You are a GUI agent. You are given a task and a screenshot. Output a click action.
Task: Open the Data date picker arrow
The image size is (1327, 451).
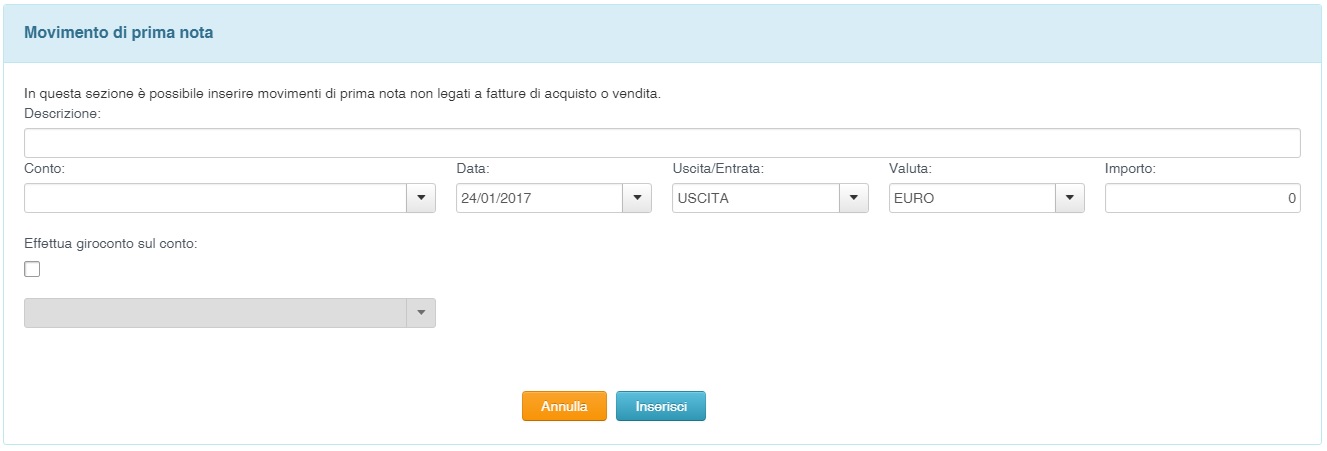coord(637,198)
